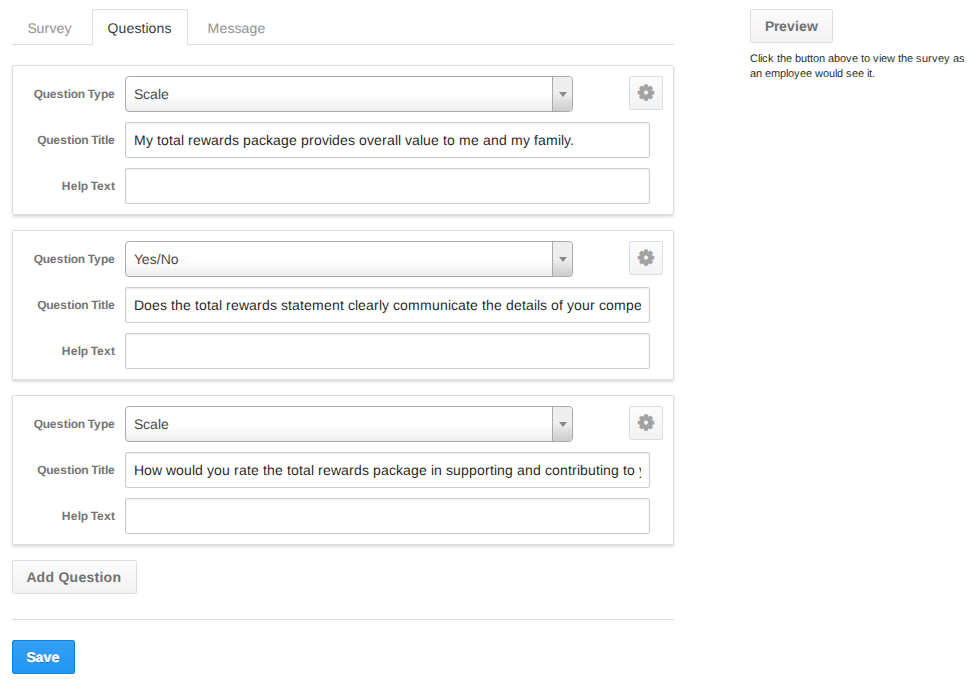Open settings gear for the Yes/No question

click(646, 258)
